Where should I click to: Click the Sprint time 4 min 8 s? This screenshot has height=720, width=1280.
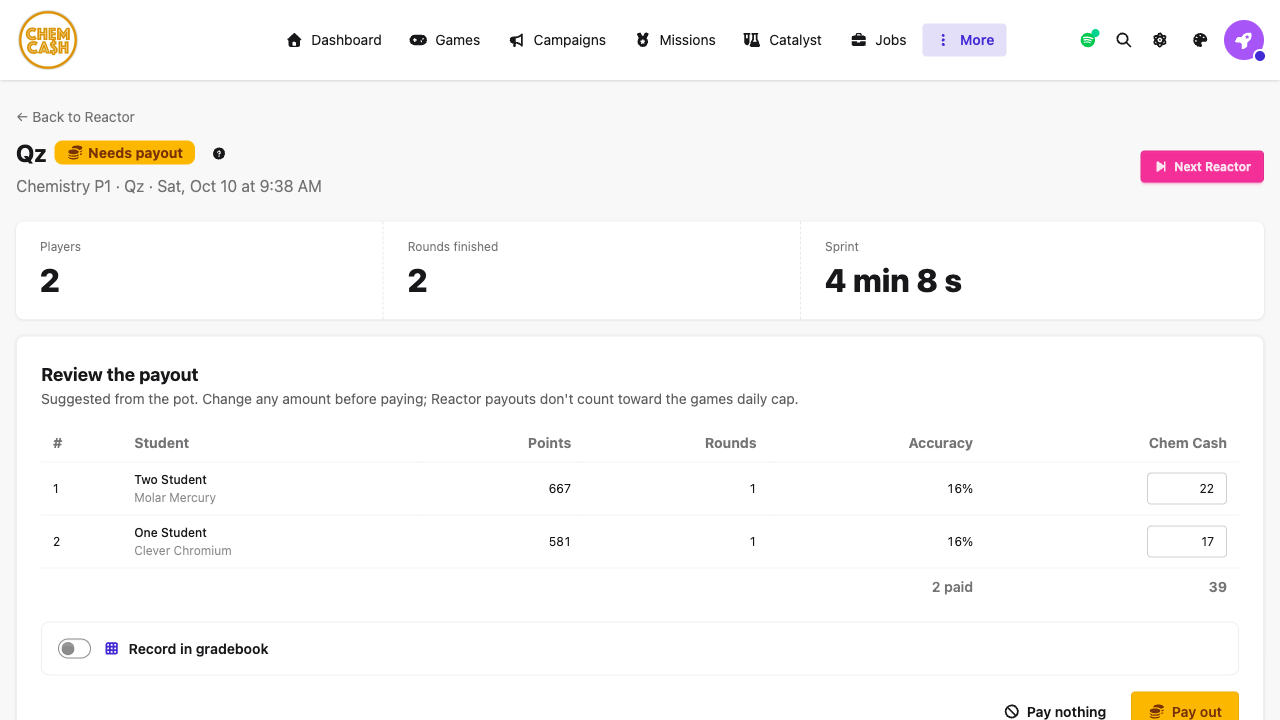click(x=893, y=281)
